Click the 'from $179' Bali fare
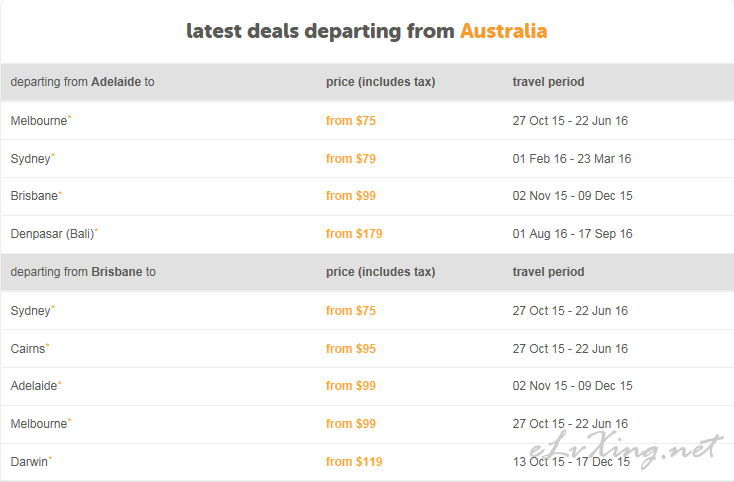Viewport: 734px width, 482px height. [x=354, y=234]
